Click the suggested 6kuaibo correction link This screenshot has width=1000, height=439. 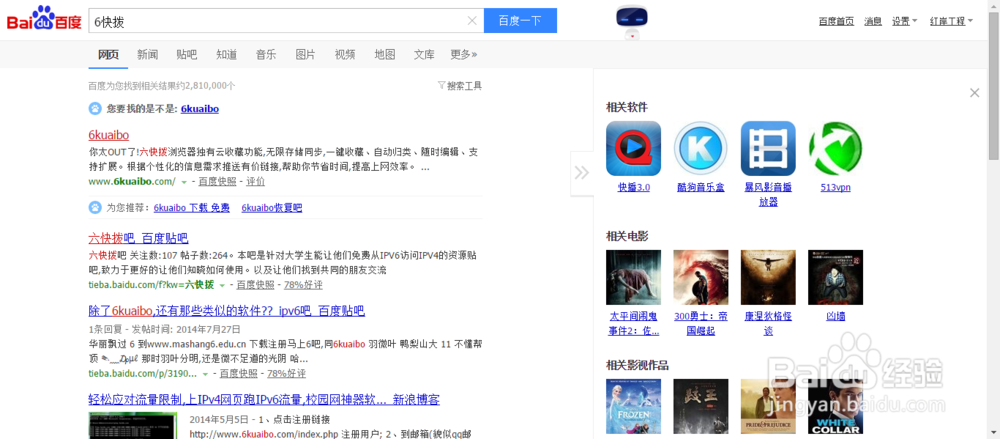point(200,109)
